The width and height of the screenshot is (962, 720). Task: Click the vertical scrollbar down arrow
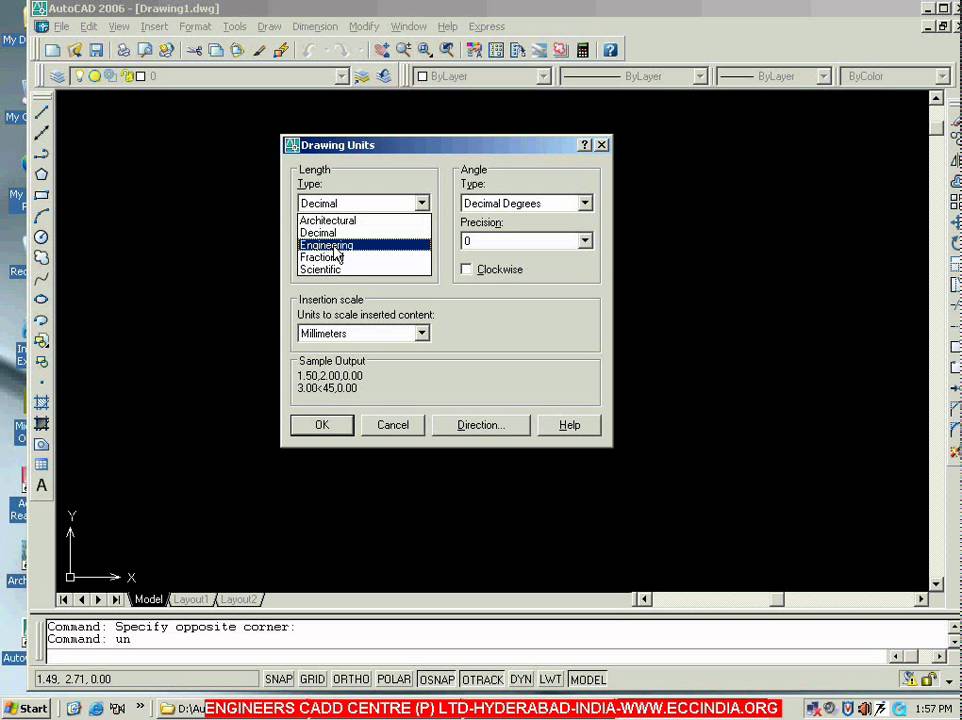(x=936, y=584)
